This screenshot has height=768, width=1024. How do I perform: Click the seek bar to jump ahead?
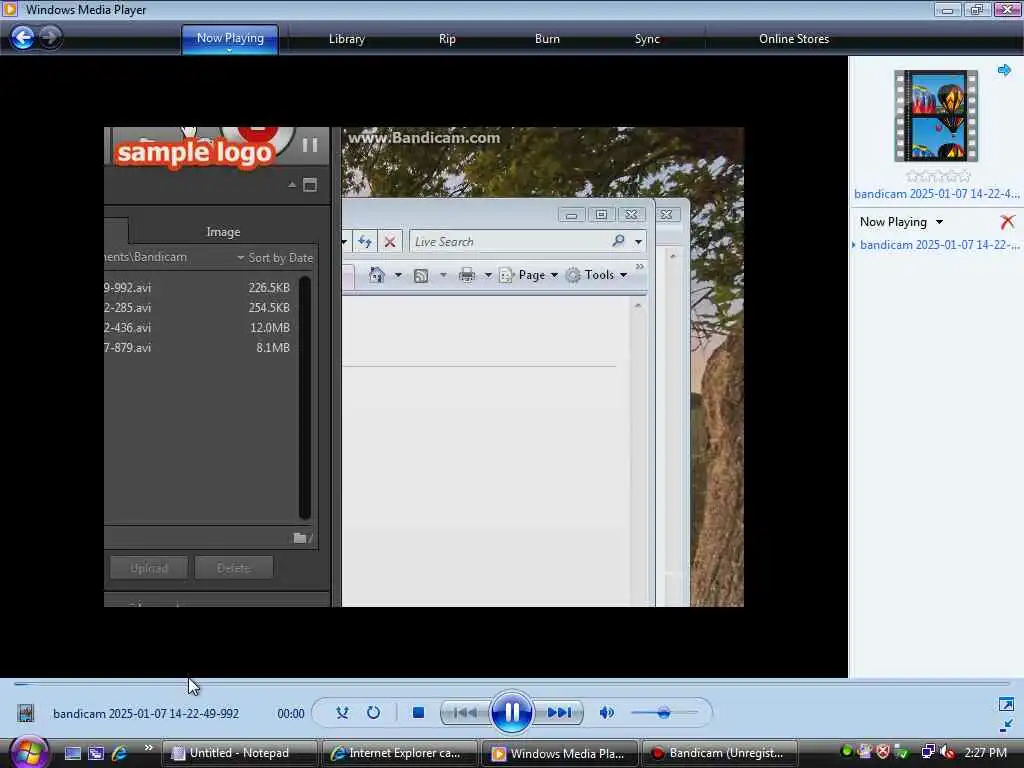pos(511,684)
